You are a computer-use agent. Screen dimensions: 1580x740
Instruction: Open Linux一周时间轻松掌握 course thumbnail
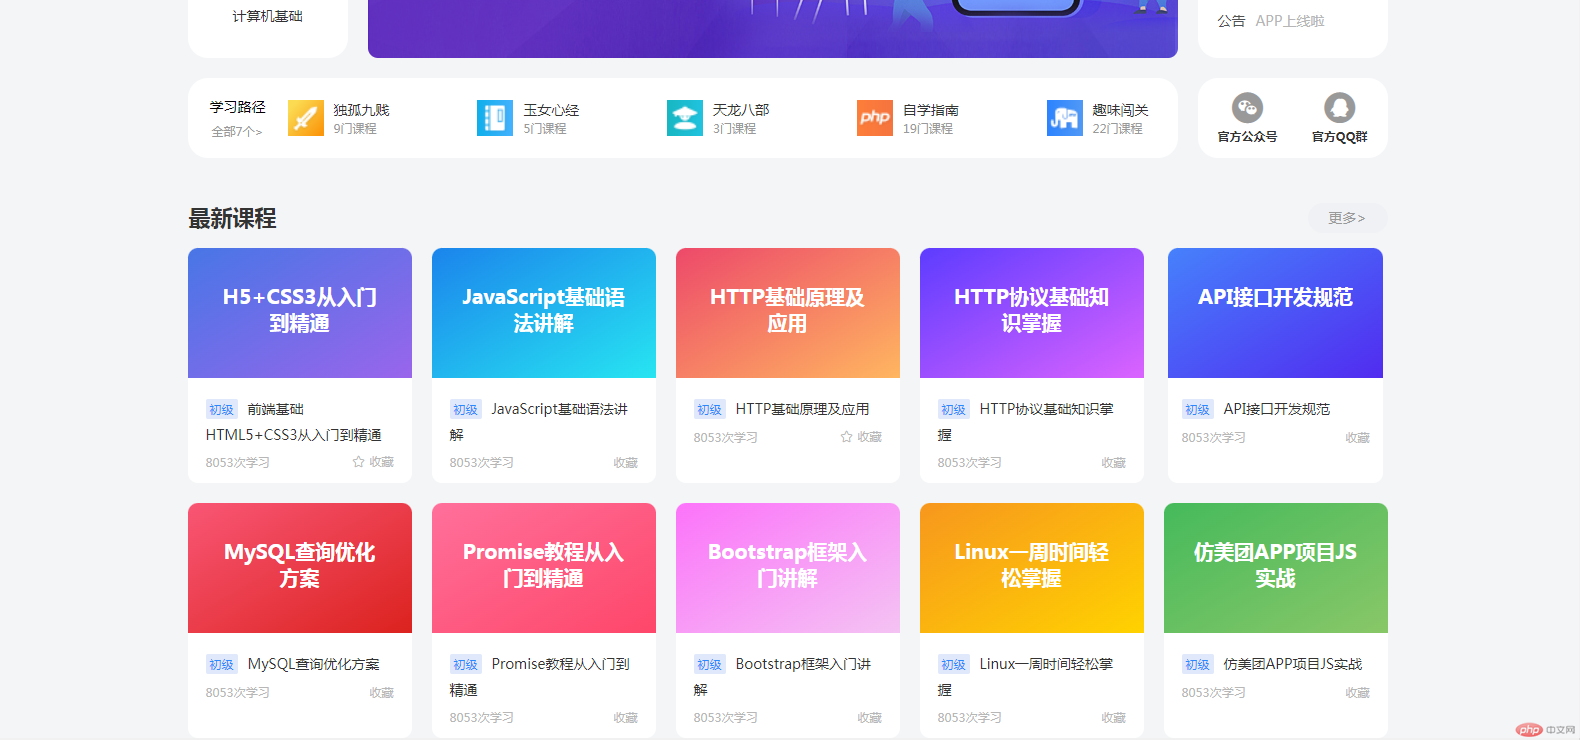coord(1032,568)
